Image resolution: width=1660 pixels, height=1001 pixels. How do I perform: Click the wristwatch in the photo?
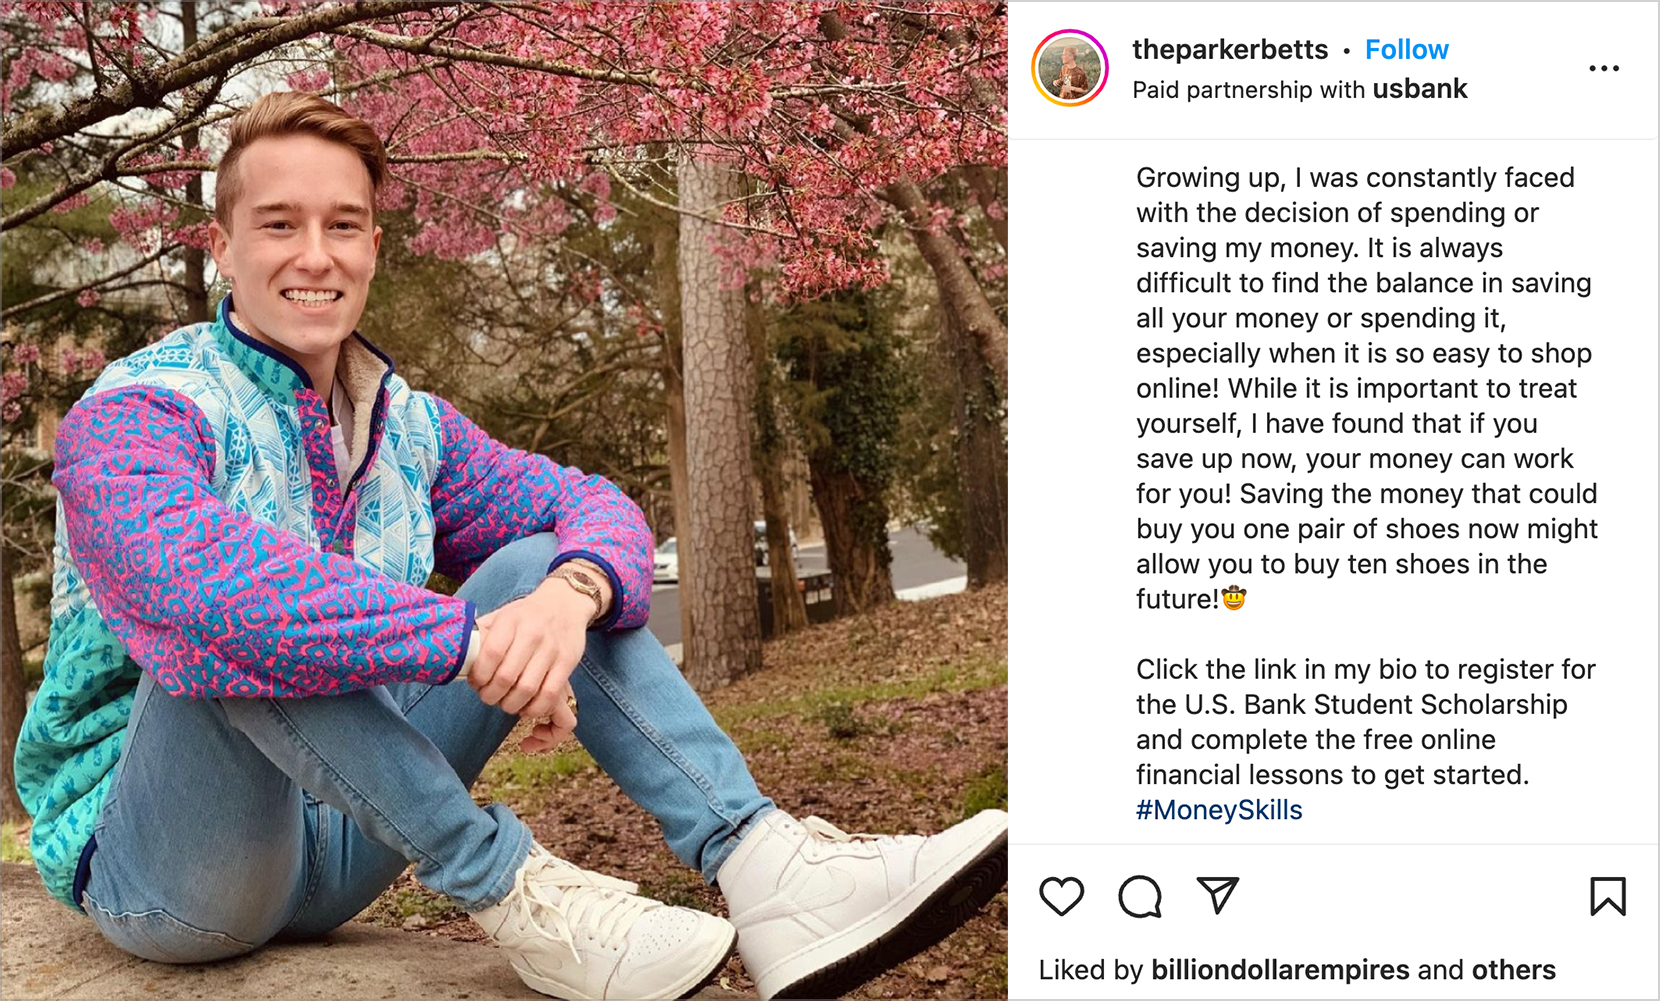pos(582,583)
